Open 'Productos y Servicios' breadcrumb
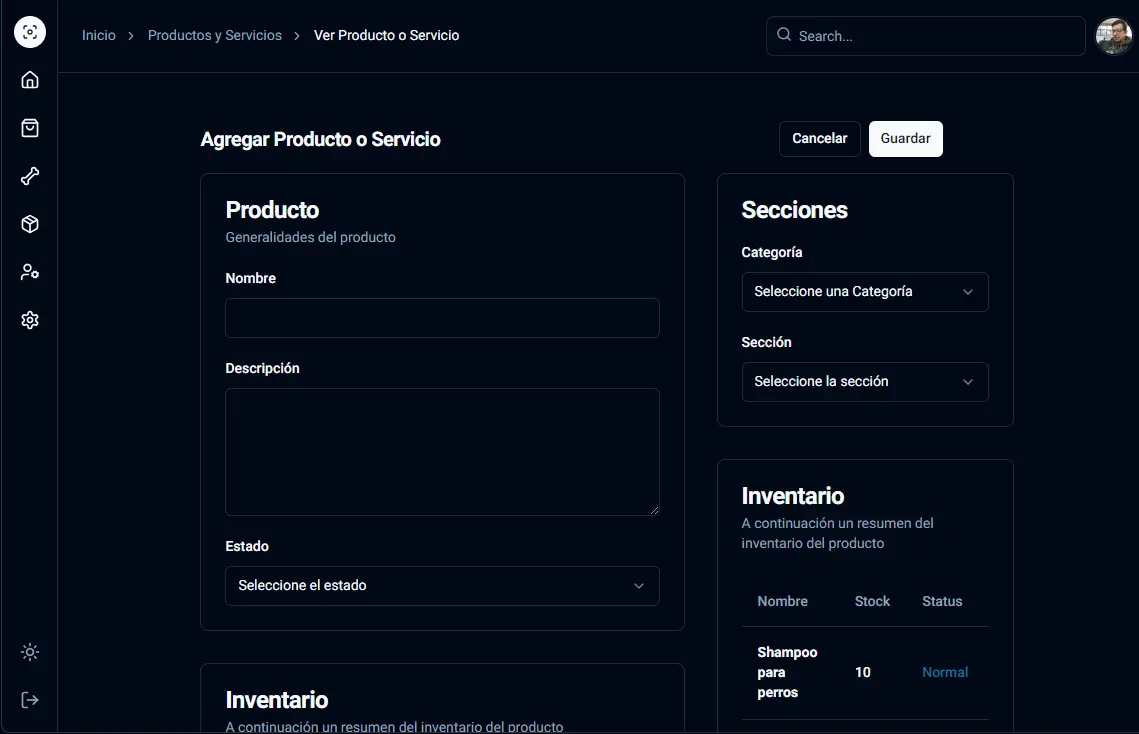The height and width of the screenshot is (734, 1139). pos(214,34)
